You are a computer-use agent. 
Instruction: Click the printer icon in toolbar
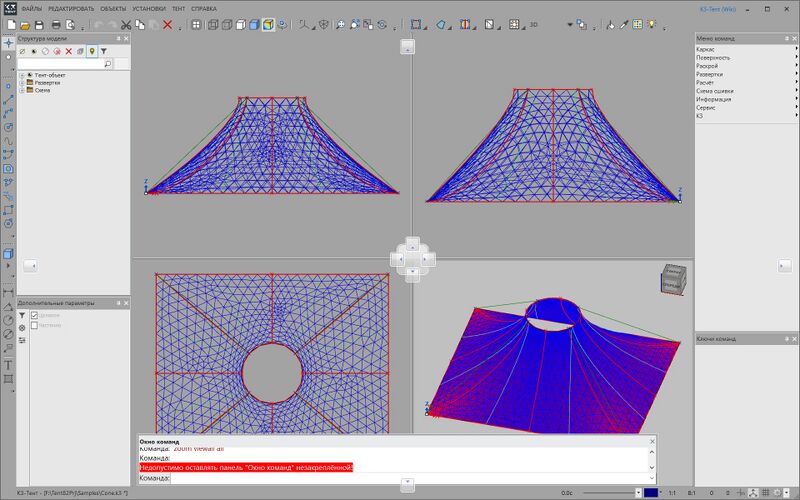pyautogui.click(x=56, y=24)
